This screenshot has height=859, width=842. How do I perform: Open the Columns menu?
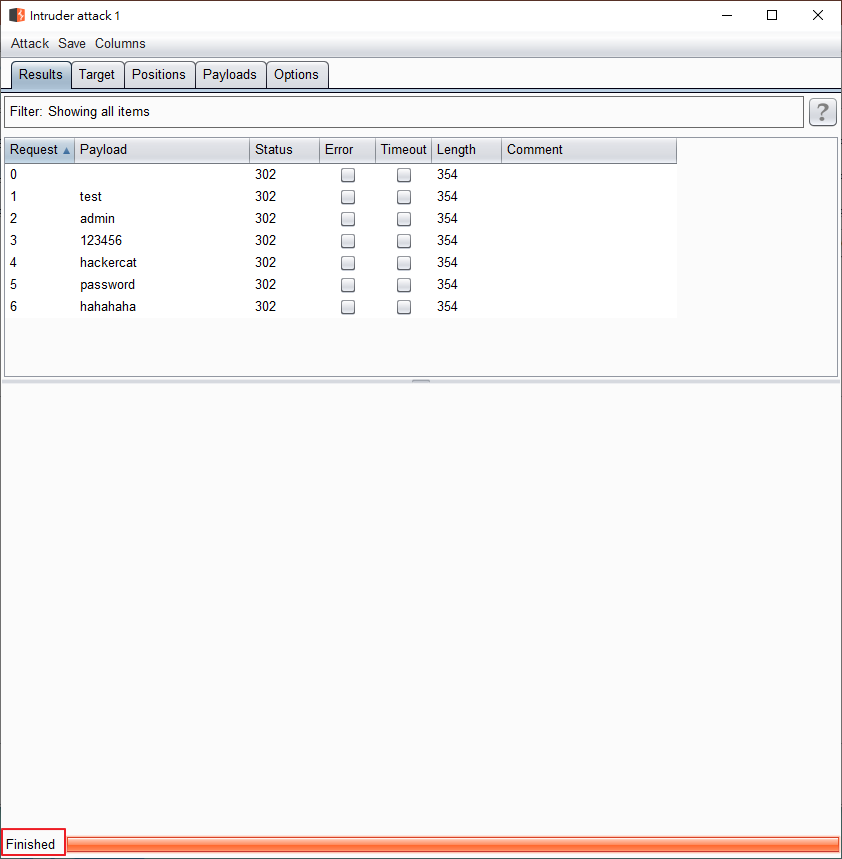pyautogui.click(x=120, y=43)
